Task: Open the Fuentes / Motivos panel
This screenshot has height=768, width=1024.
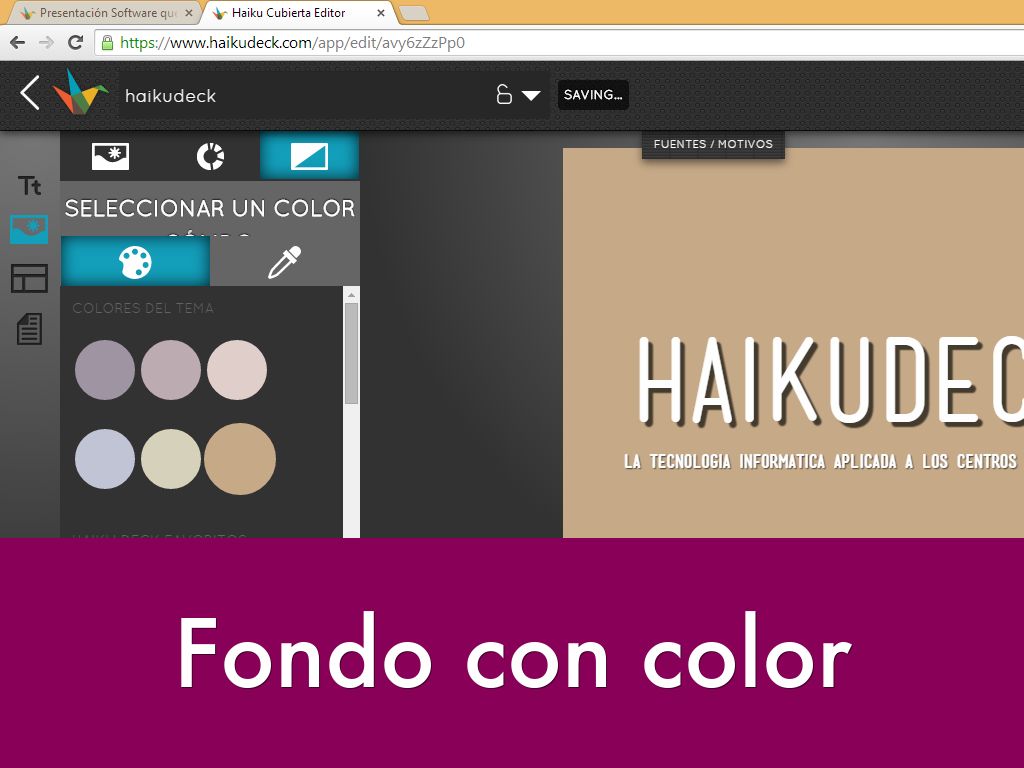Action: click(713, 144)
